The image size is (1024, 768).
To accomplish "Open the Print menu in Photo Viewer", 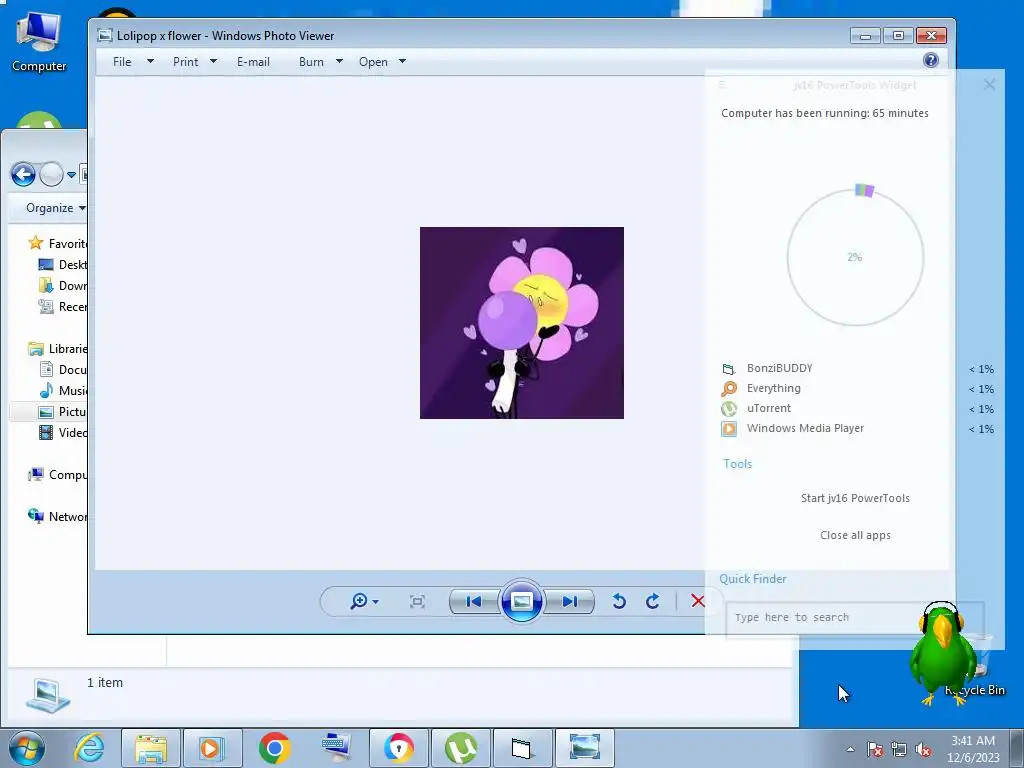I will coord(185,61).
